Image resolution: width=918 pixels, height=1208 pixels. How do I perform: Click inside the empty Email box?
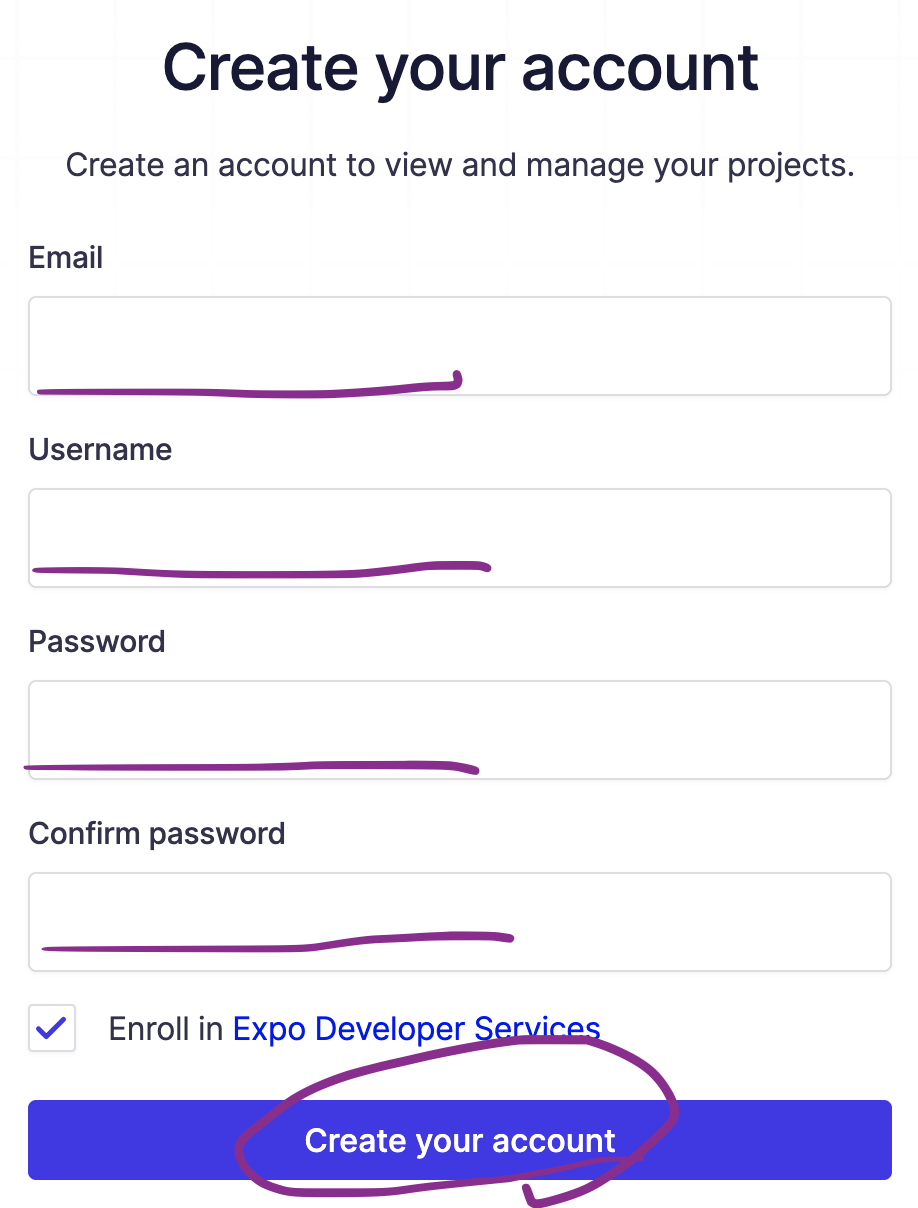click(x=460, y=343)
